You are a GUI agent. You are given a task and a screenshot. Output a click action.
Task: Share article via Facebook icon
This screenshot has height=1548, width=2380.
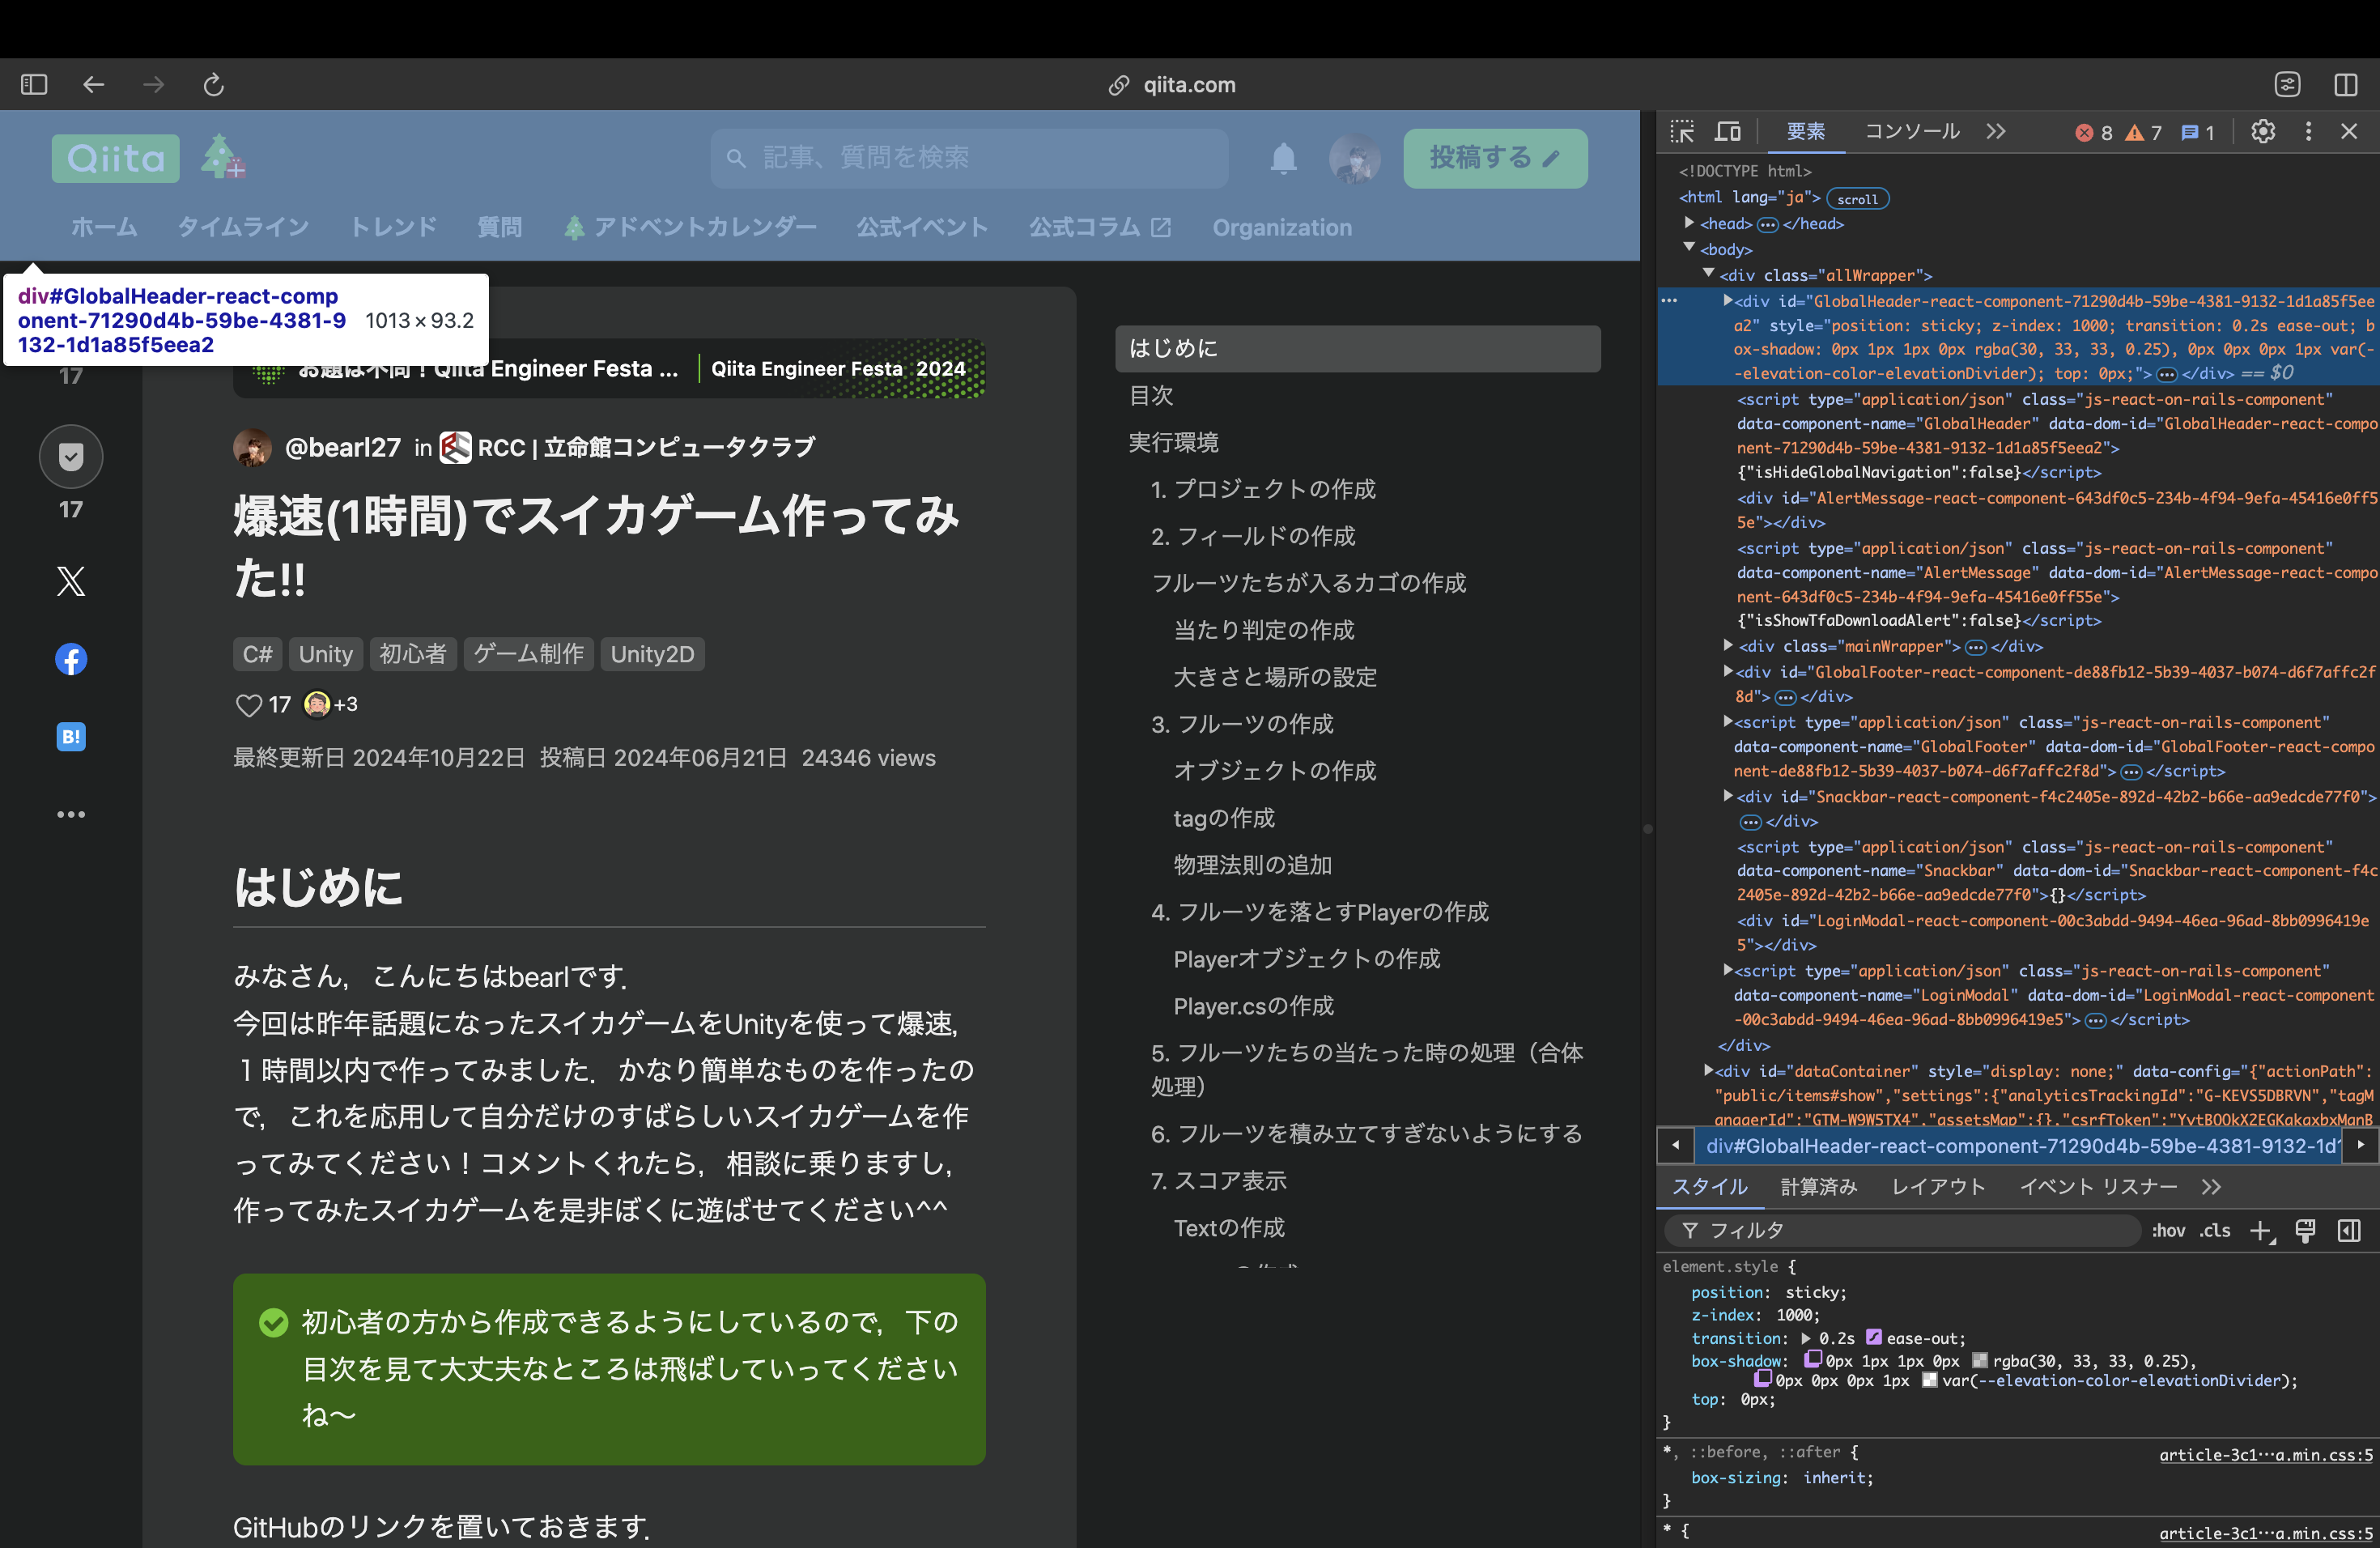click(71, 659)
